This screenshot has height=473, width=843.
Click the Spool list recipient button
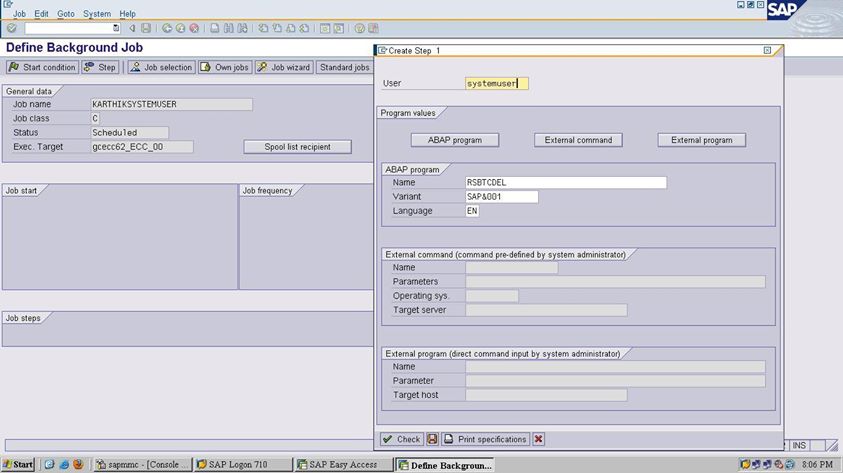pyautogui.click(x=297, y=147)
